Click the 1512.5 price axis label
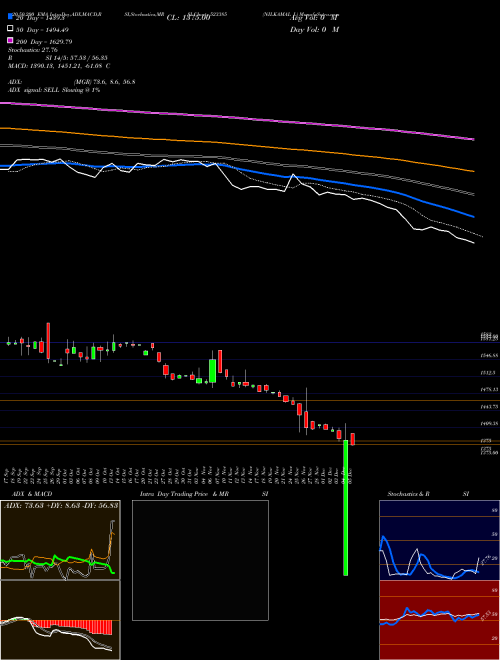500x660 pixels. tap(489, 373)
